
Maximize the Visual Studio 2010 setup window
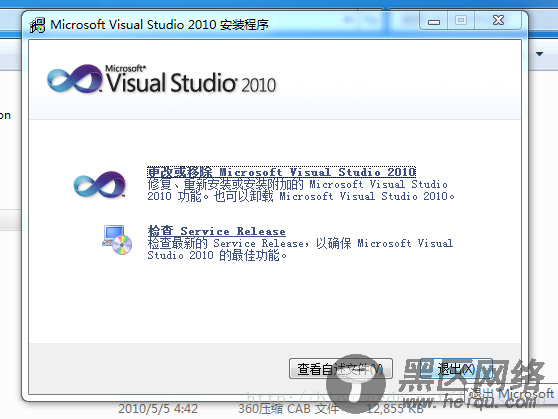(x=461, y=21)
